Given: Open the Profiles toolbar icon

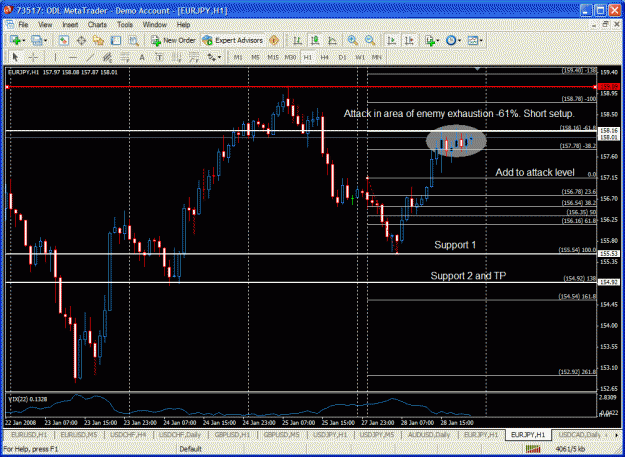Looking at the screenshot, I should click(37, 40).
